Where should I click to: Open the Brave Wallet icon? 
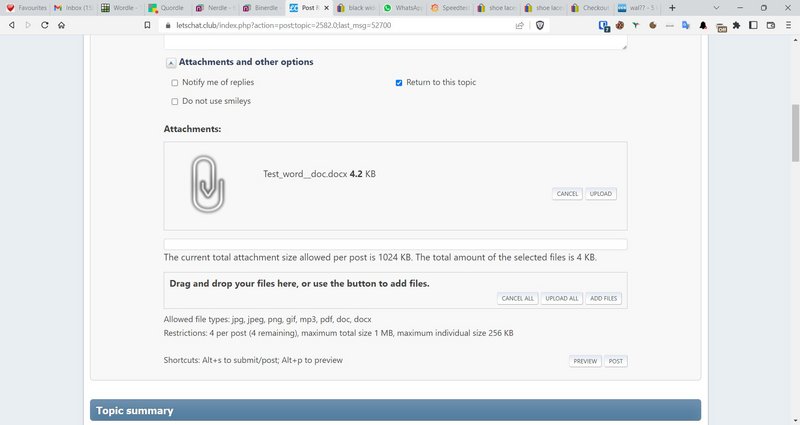(x=770, y=25)
